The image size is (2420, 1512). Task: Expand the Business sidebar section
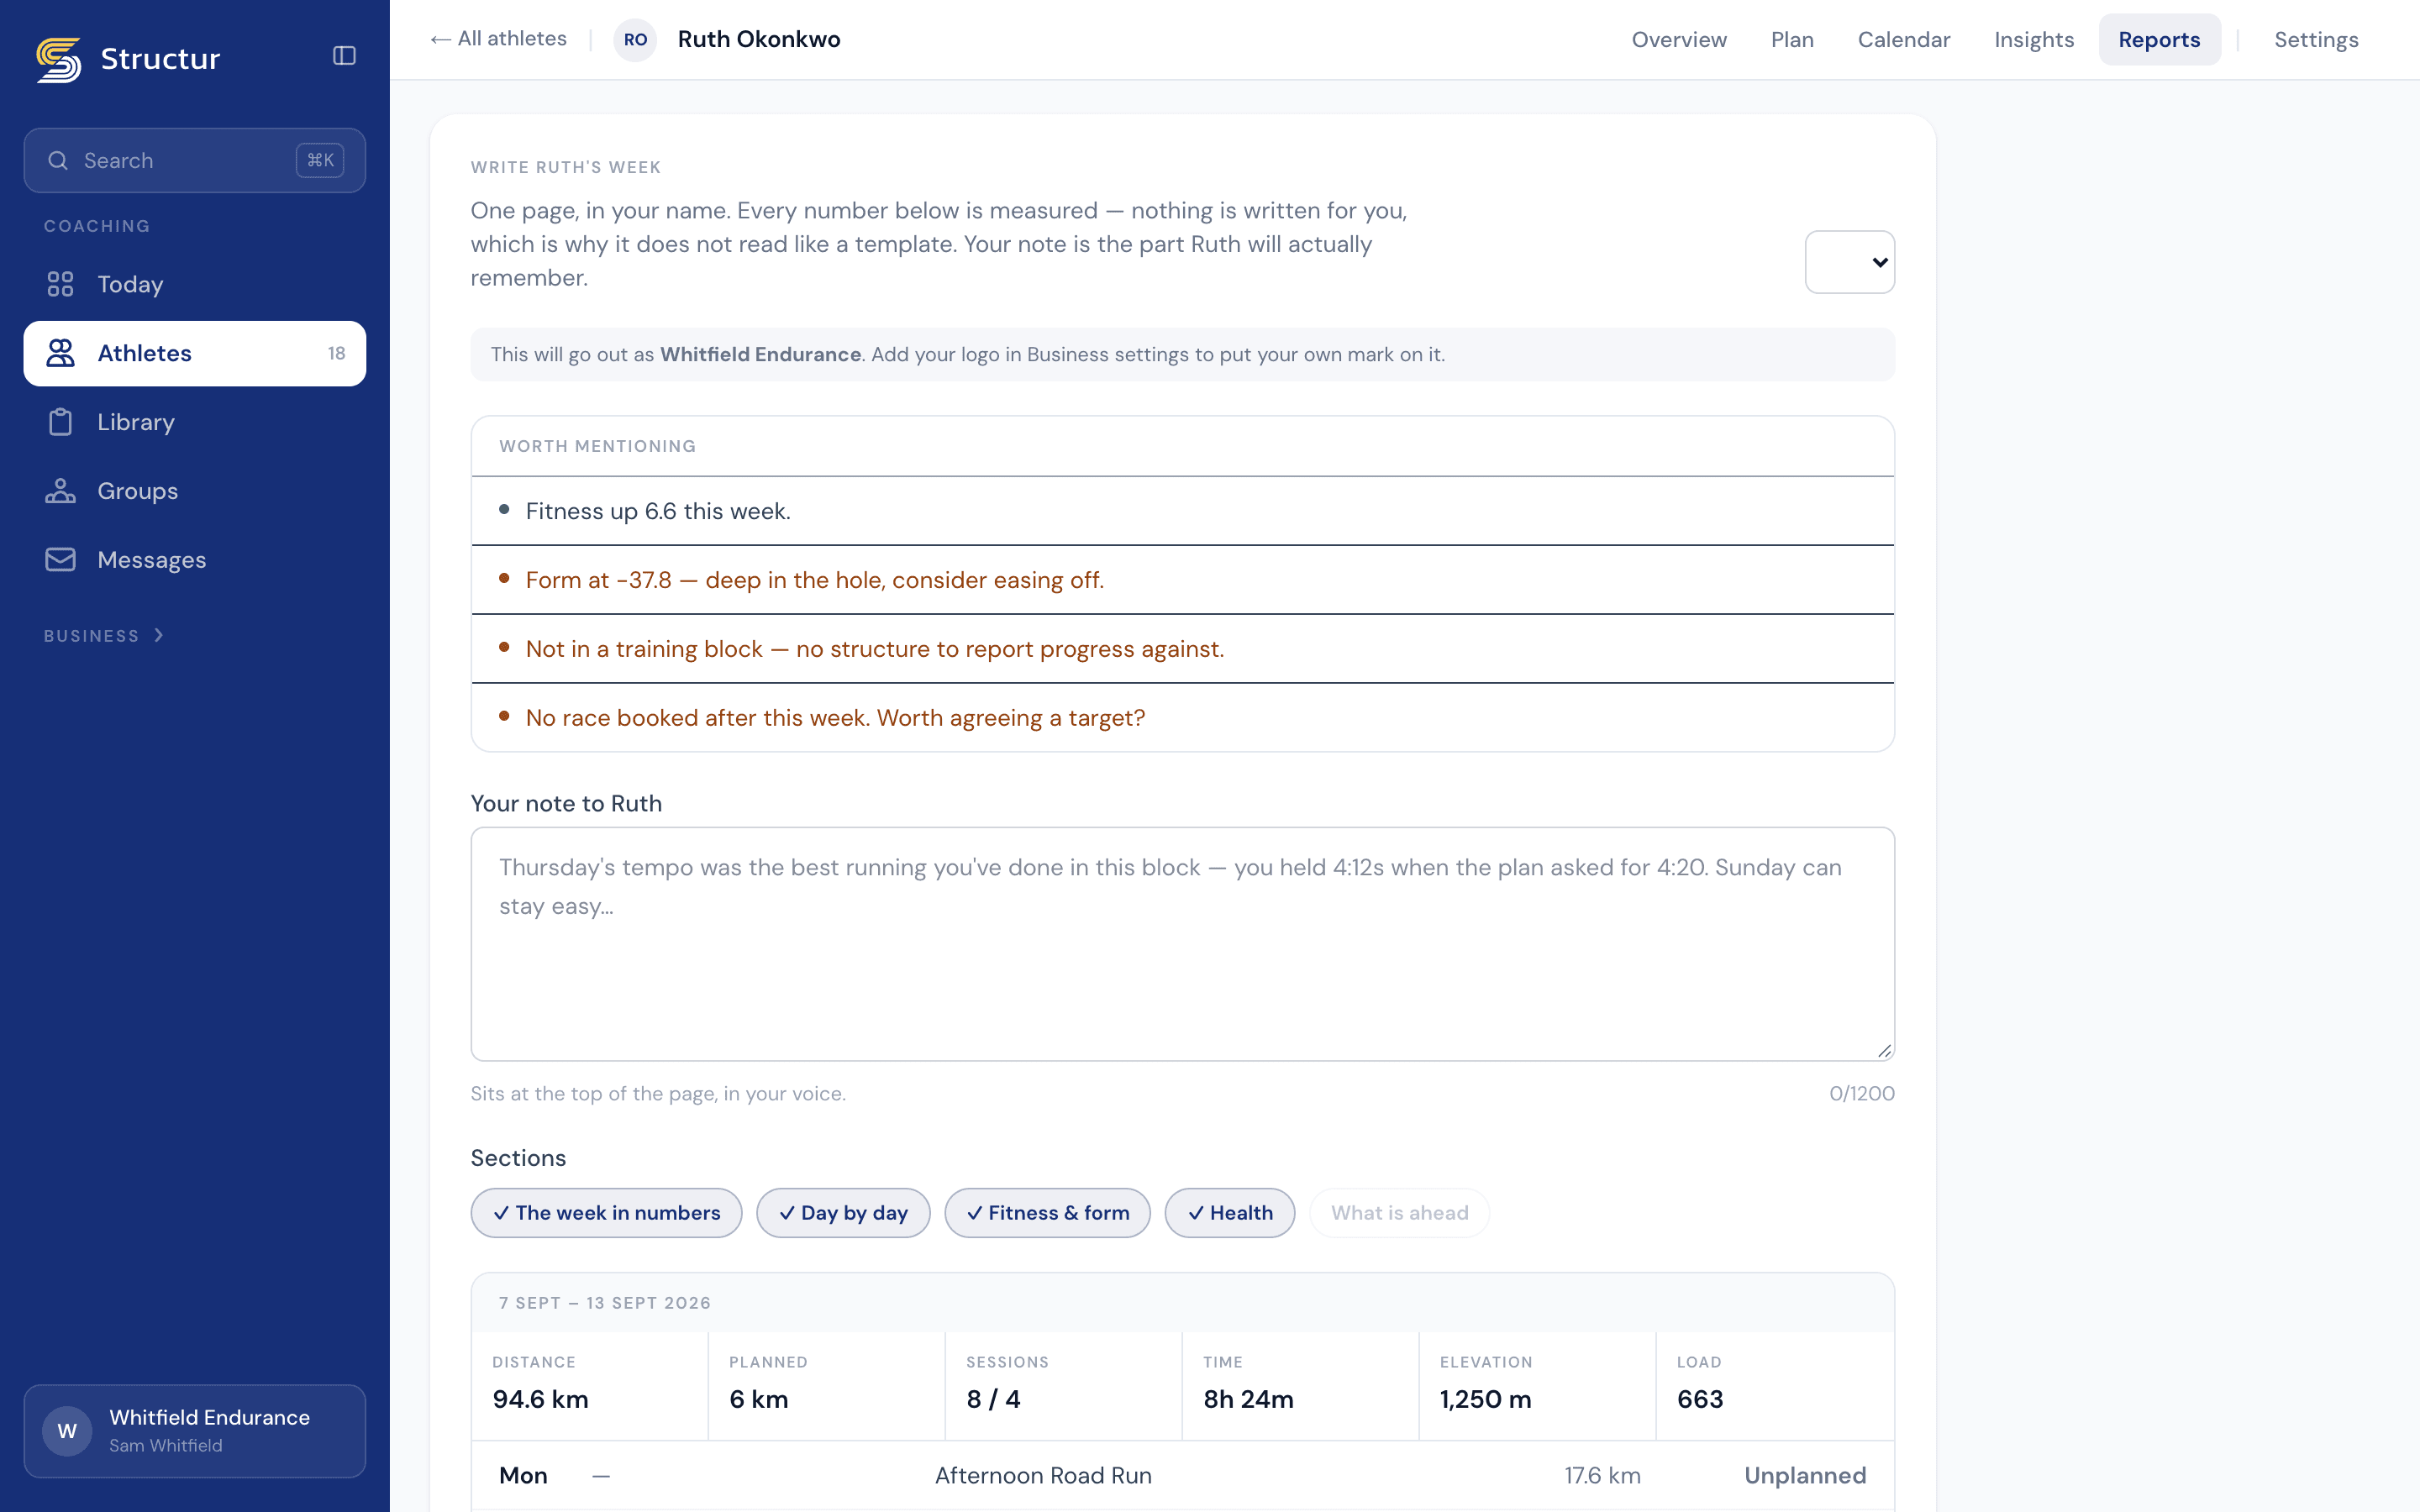pyautogui.click(x=104, y=636)
